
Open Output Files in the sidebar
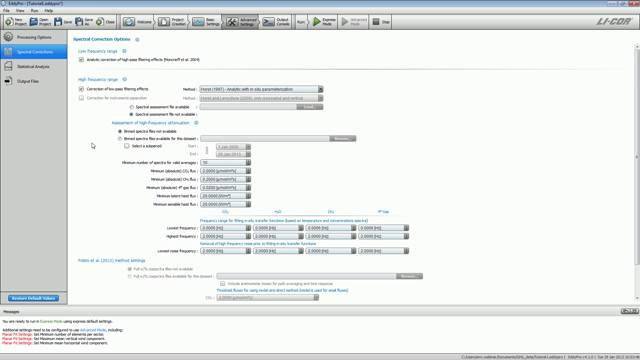[x=34, y=81]
